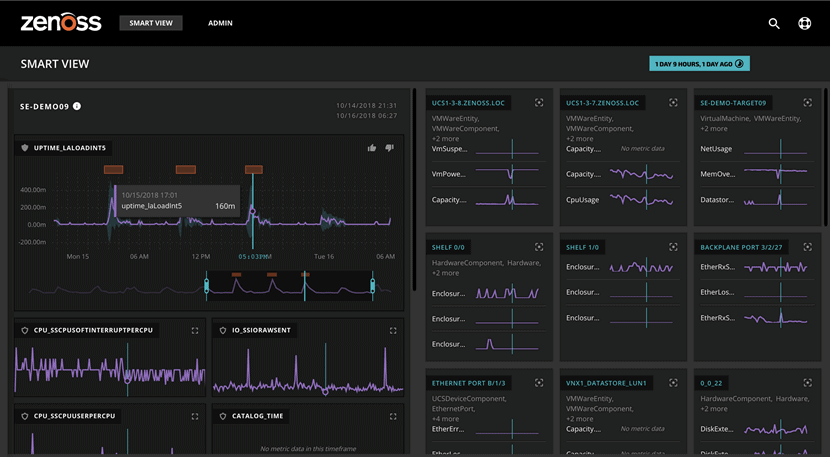Screen dimensions: 830x457
Task: Grab the right range handle on overview timeline
Action: [373, 286]
